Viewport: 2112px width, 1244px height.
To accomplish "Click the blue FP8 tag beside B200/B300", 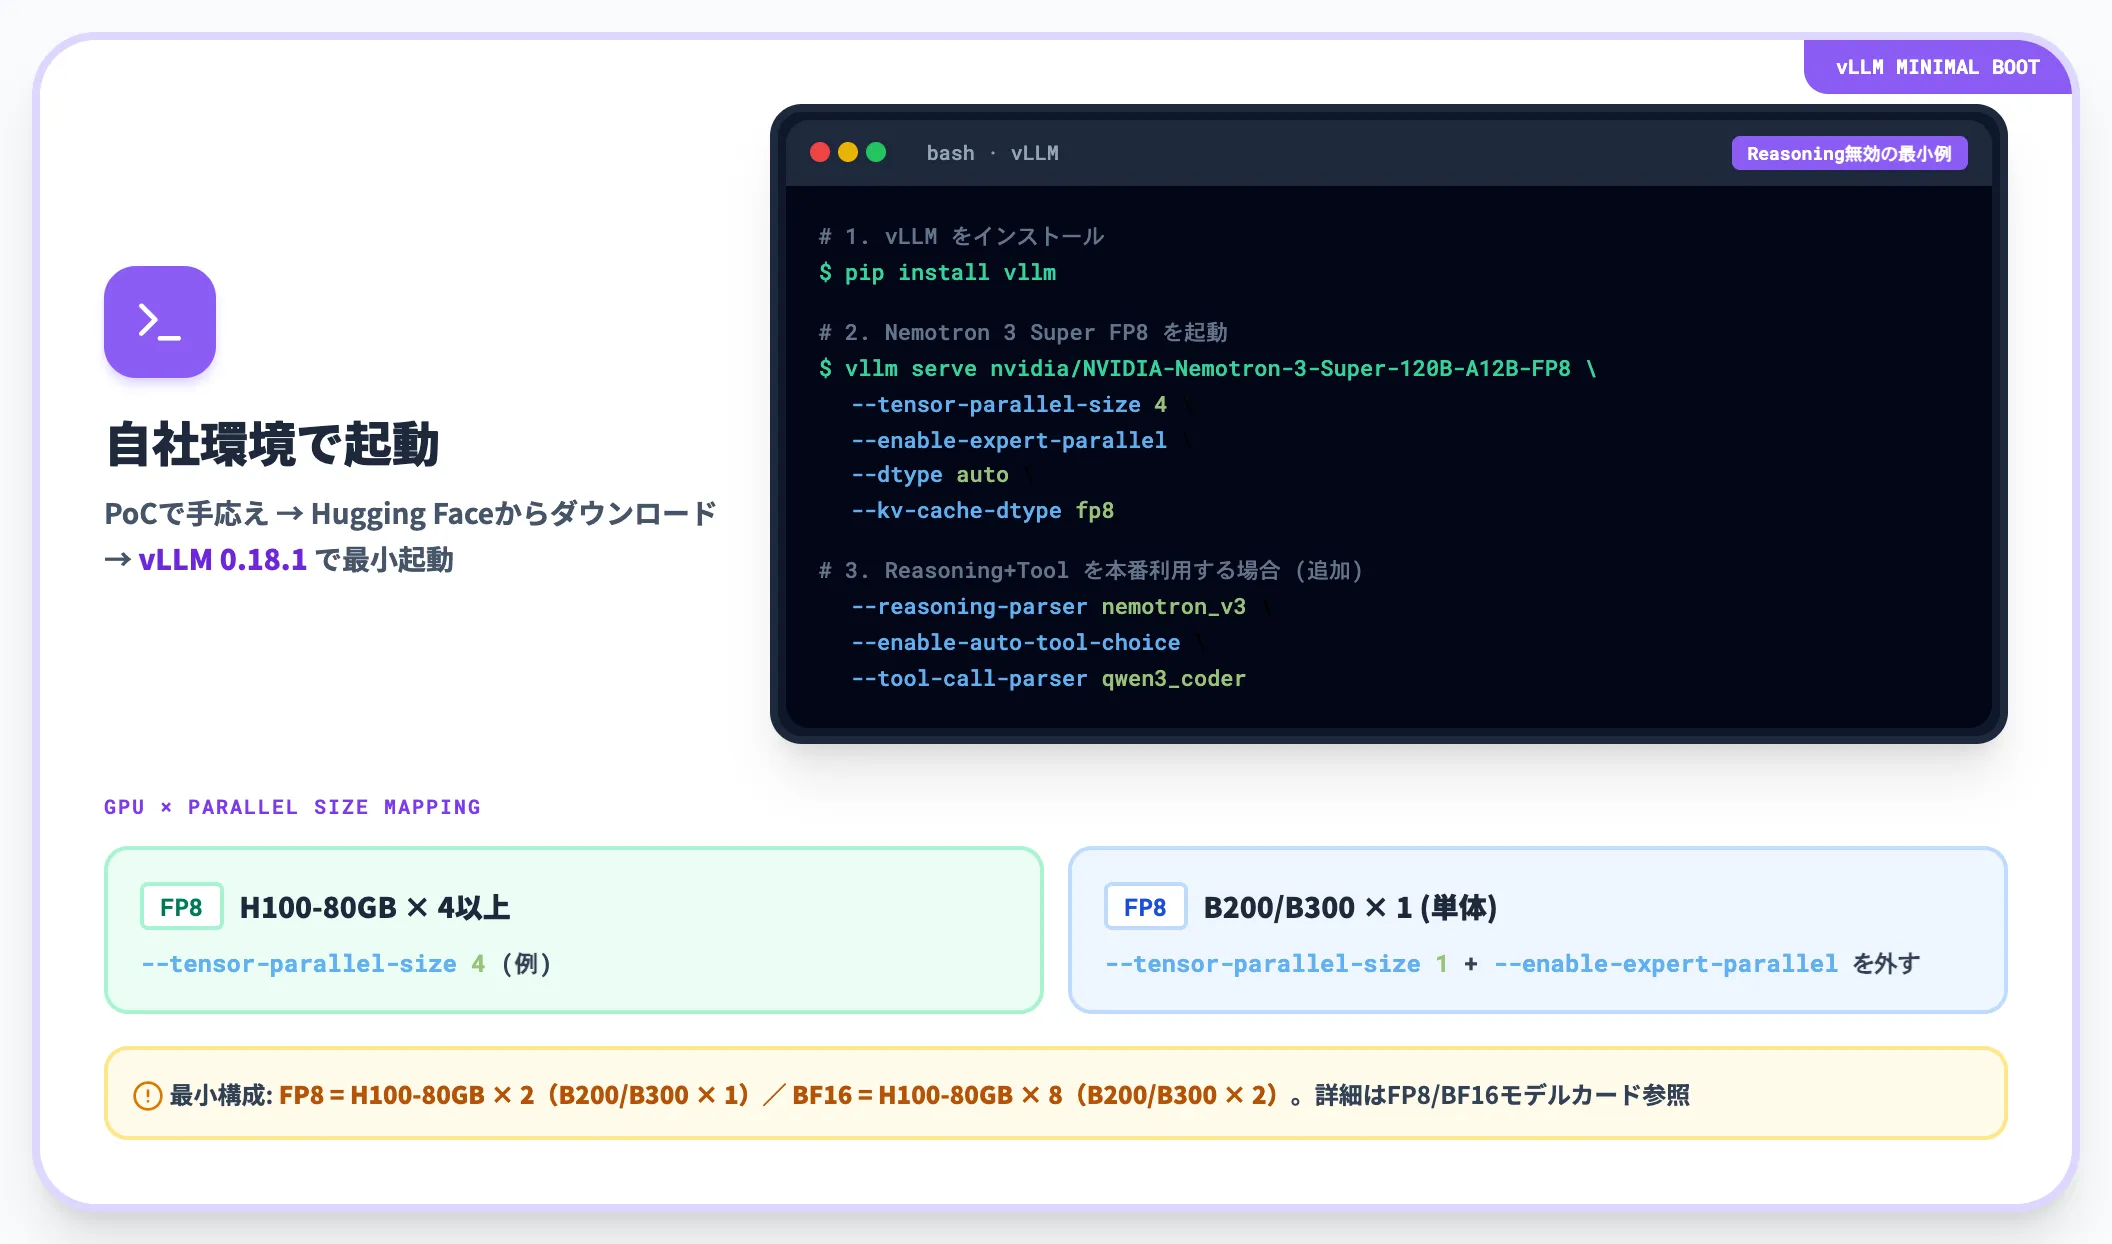I will pyautogui.click(x=1145, y=907).
